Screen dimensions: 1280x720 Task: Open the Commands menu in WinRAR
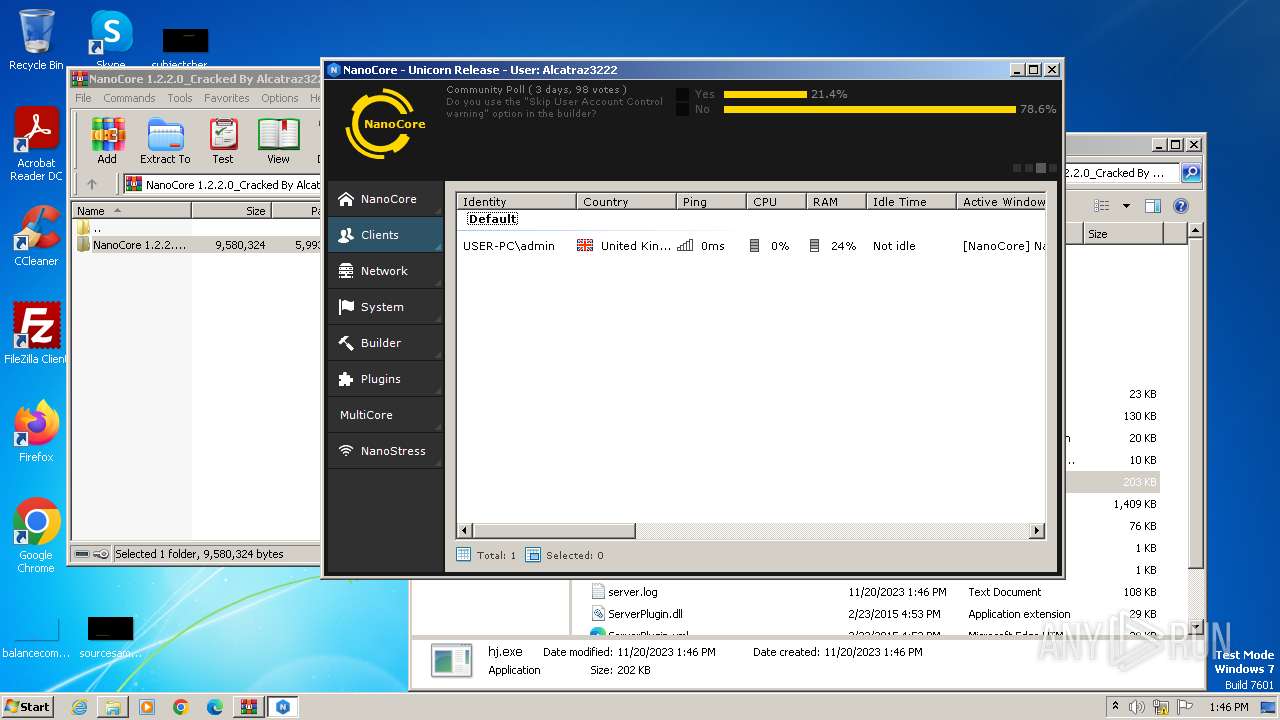click(x=129, y=98)
